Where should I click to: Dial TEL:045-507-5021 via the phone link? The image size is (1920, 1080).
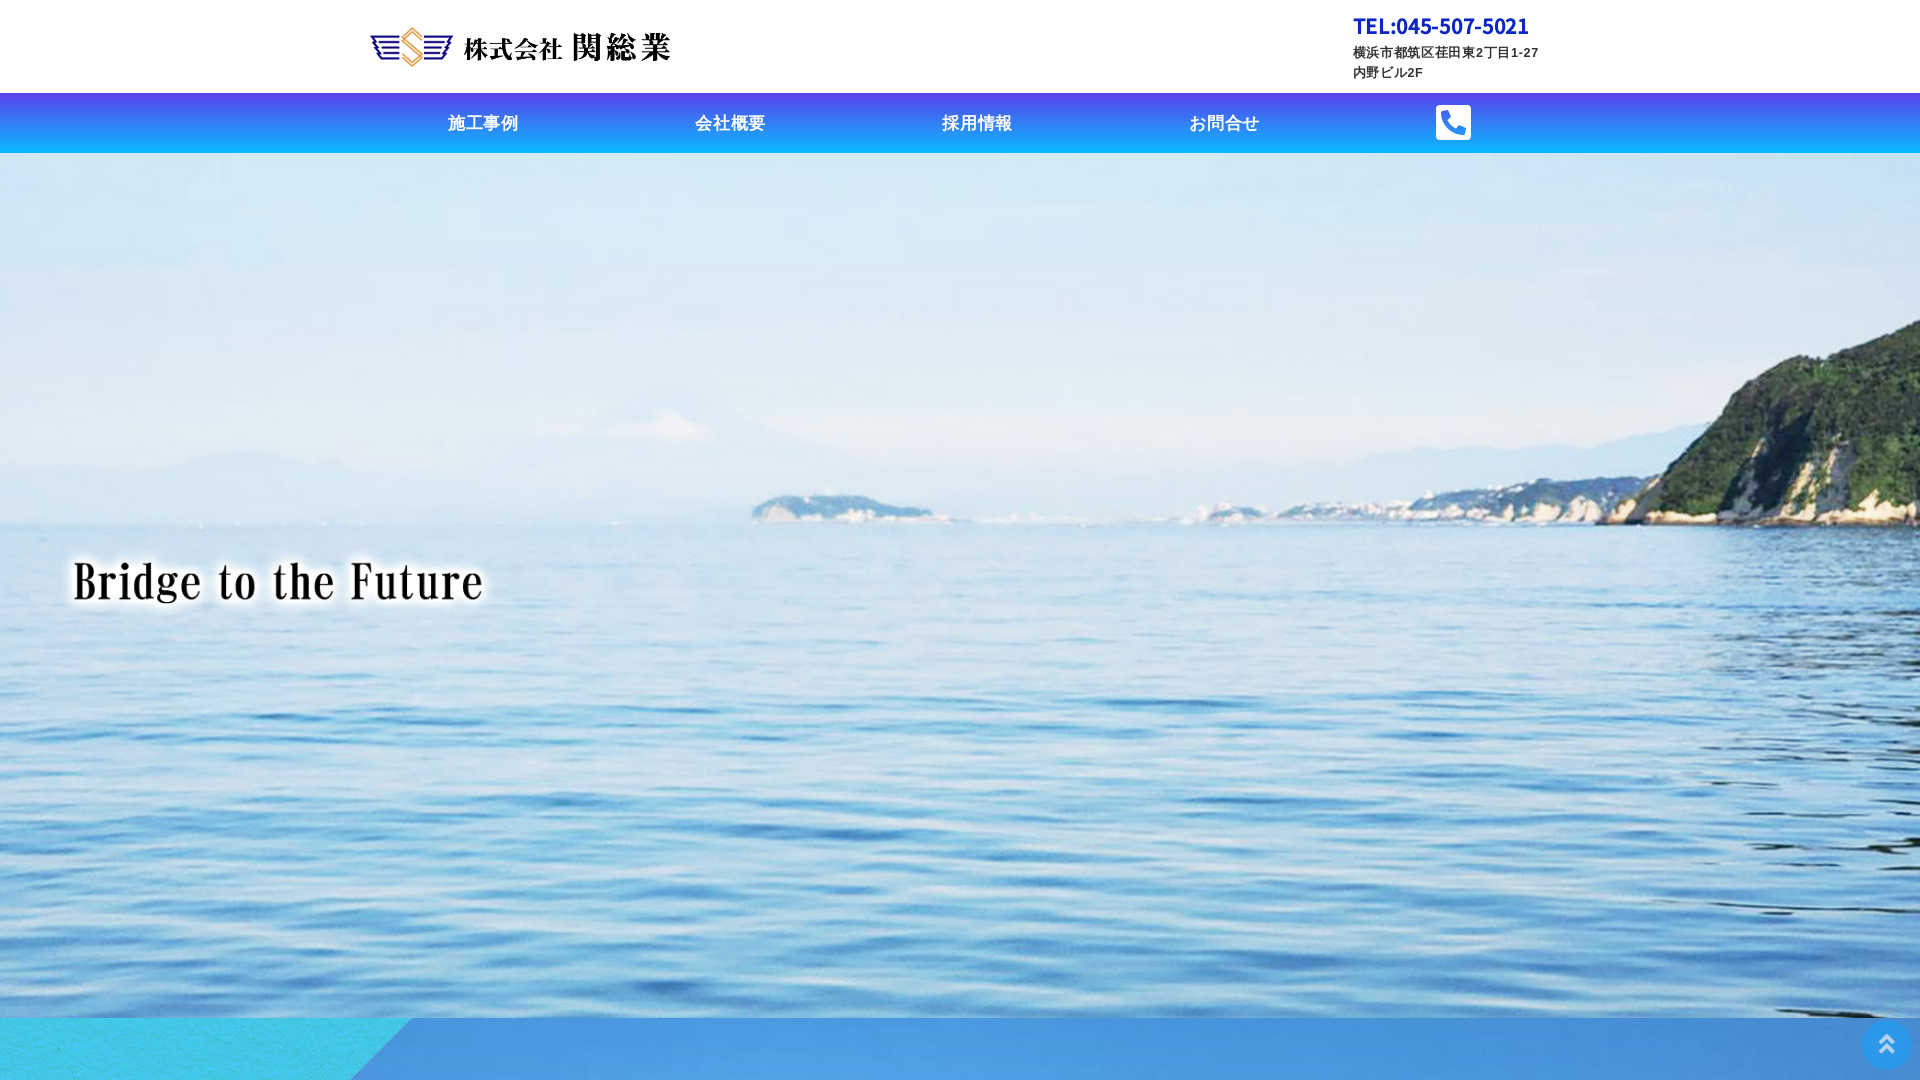point(1440,26)
